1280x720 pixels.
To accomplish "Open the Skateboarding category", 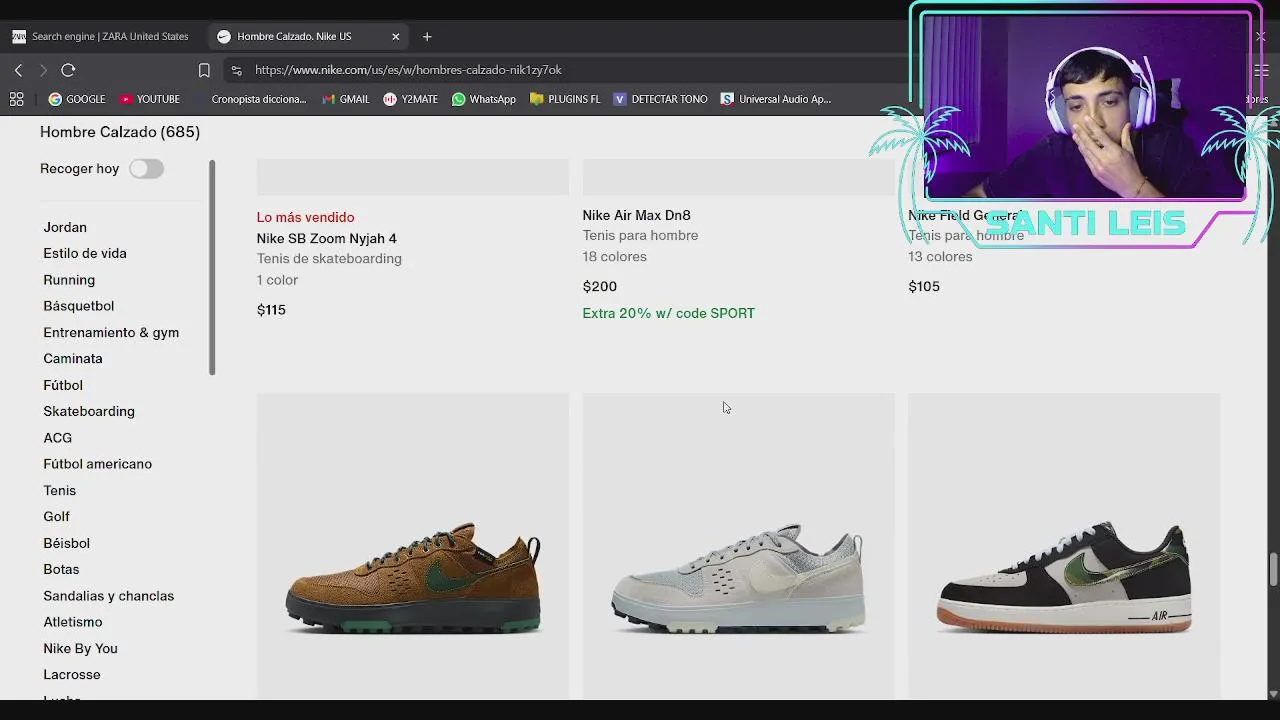I will (x=89, y=411).
